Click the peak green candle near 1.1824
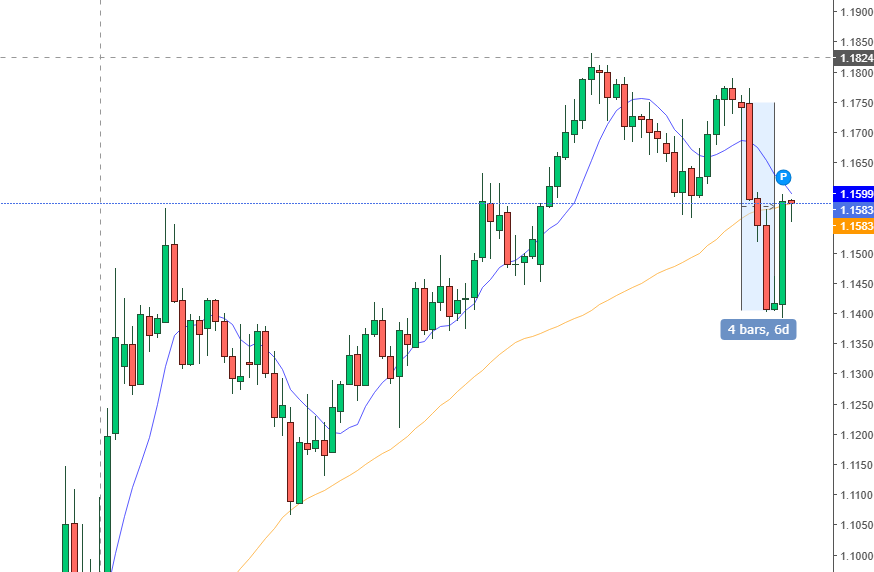The height and width of the screenshot is (572, 874). [x=591, y=72]
